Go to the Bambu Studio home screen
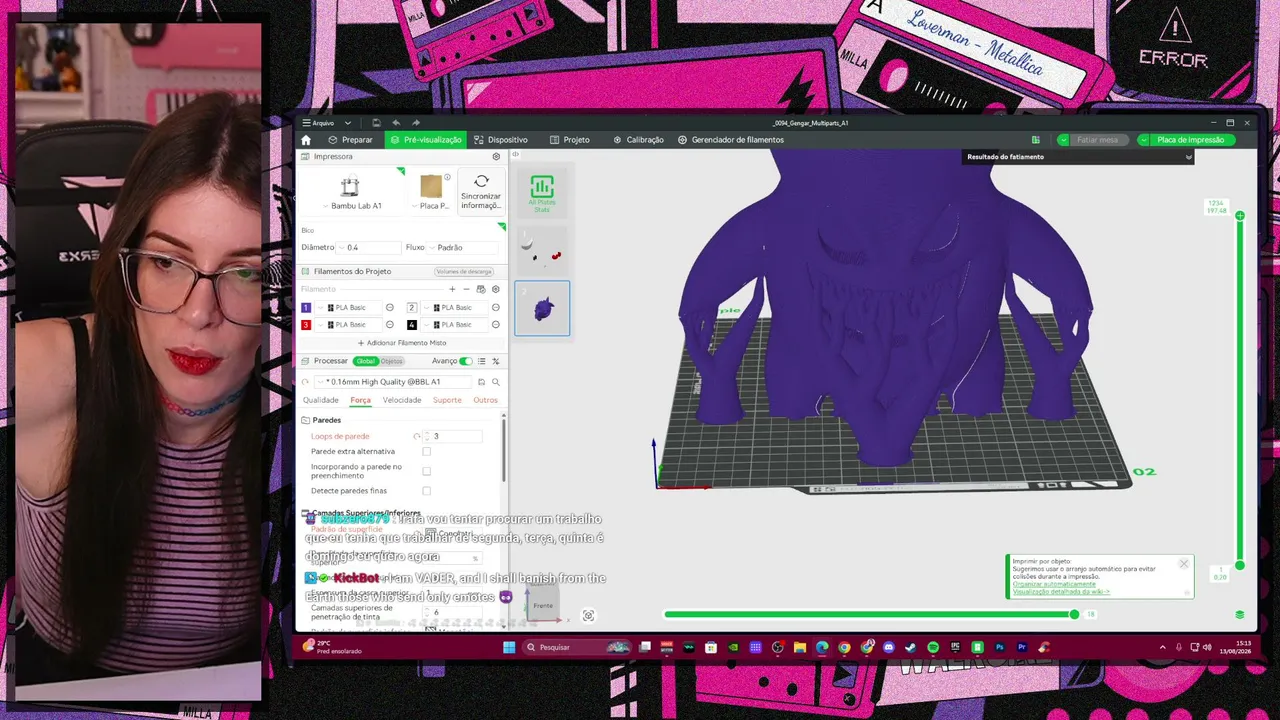Screen dimensions: 1280x720 pyautogui.click(x=306, y=140)
